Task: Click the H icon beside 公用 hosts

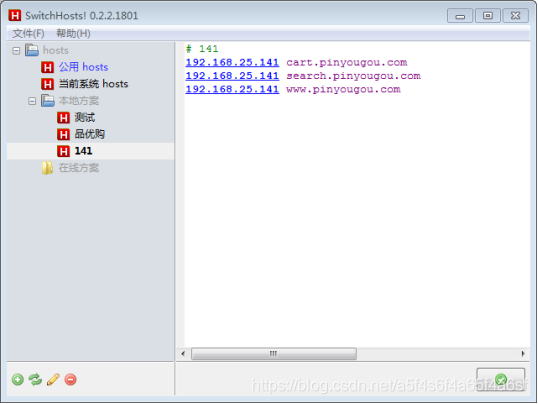Action: (x=47, y=67)
